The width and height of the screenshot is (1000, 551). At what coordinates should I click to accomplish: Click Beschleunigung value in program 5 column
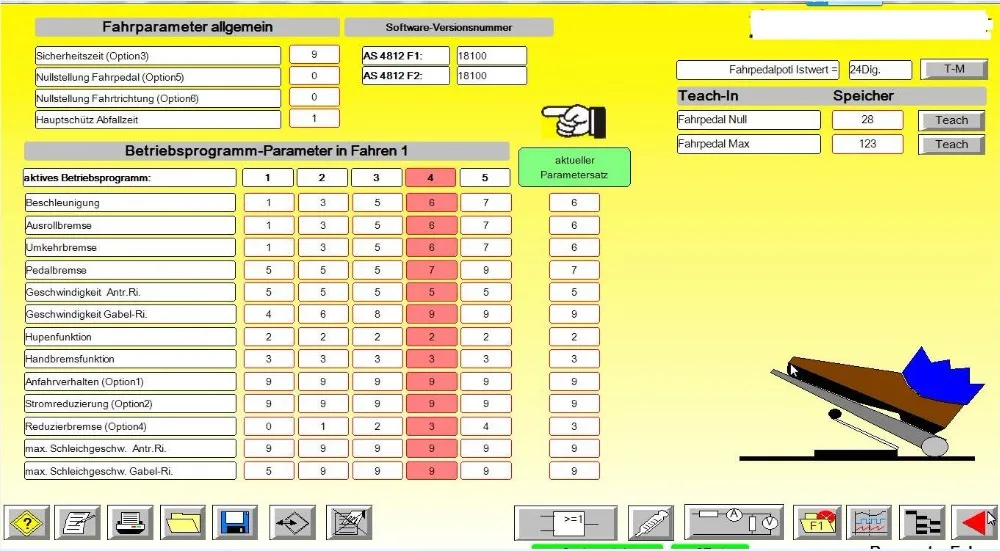[x=486, y=203]
